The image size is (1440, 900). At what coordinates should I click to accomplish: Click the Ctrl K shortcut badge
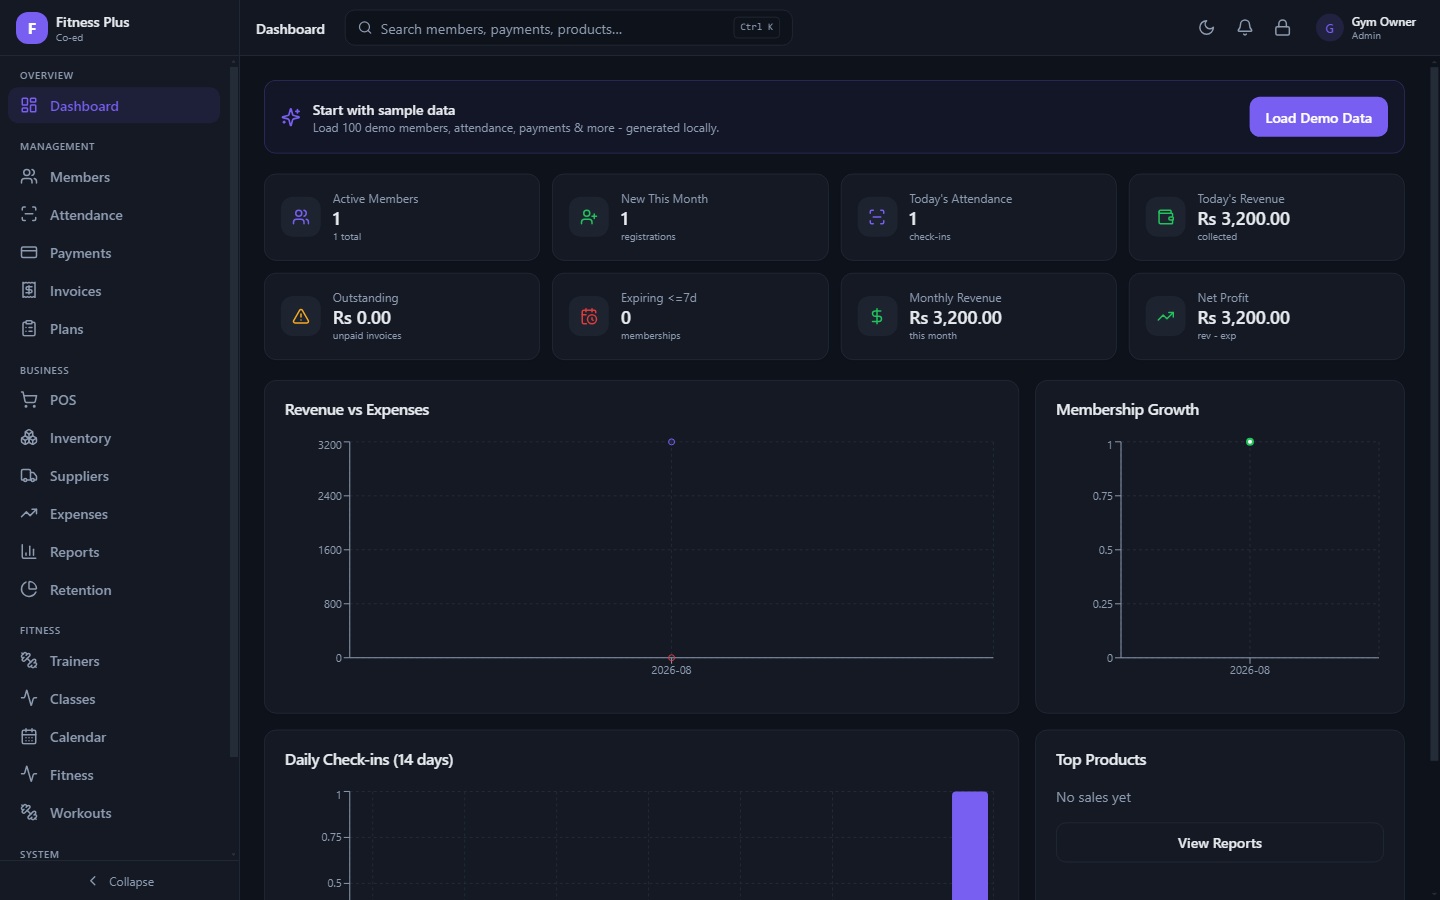click(x=757, y=27)
